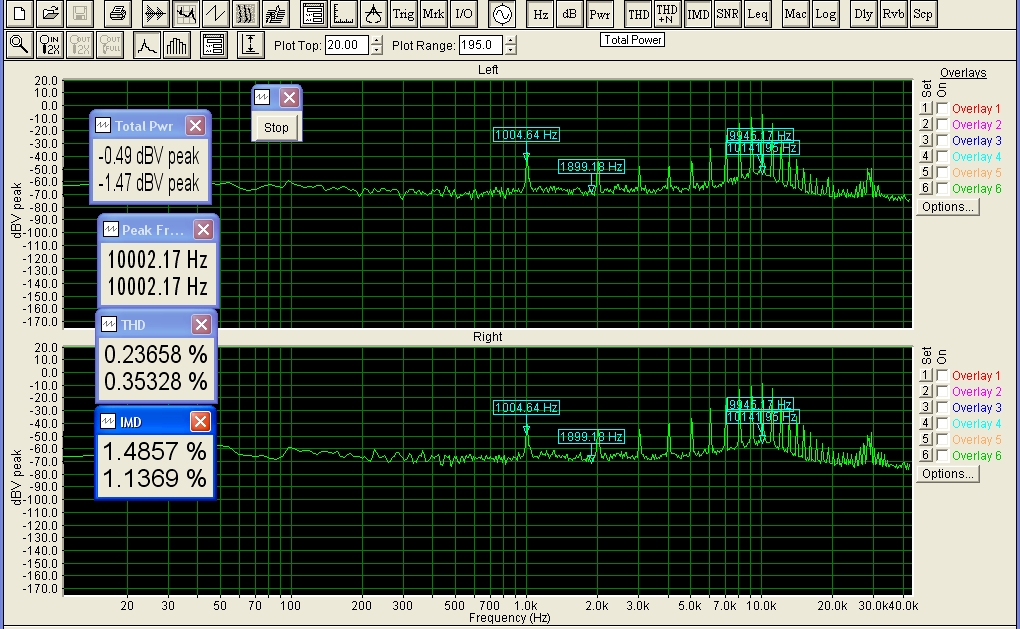Toggle the THD+N measurement utility
This screenshot has height=629, width=1020.
[667, 14]
